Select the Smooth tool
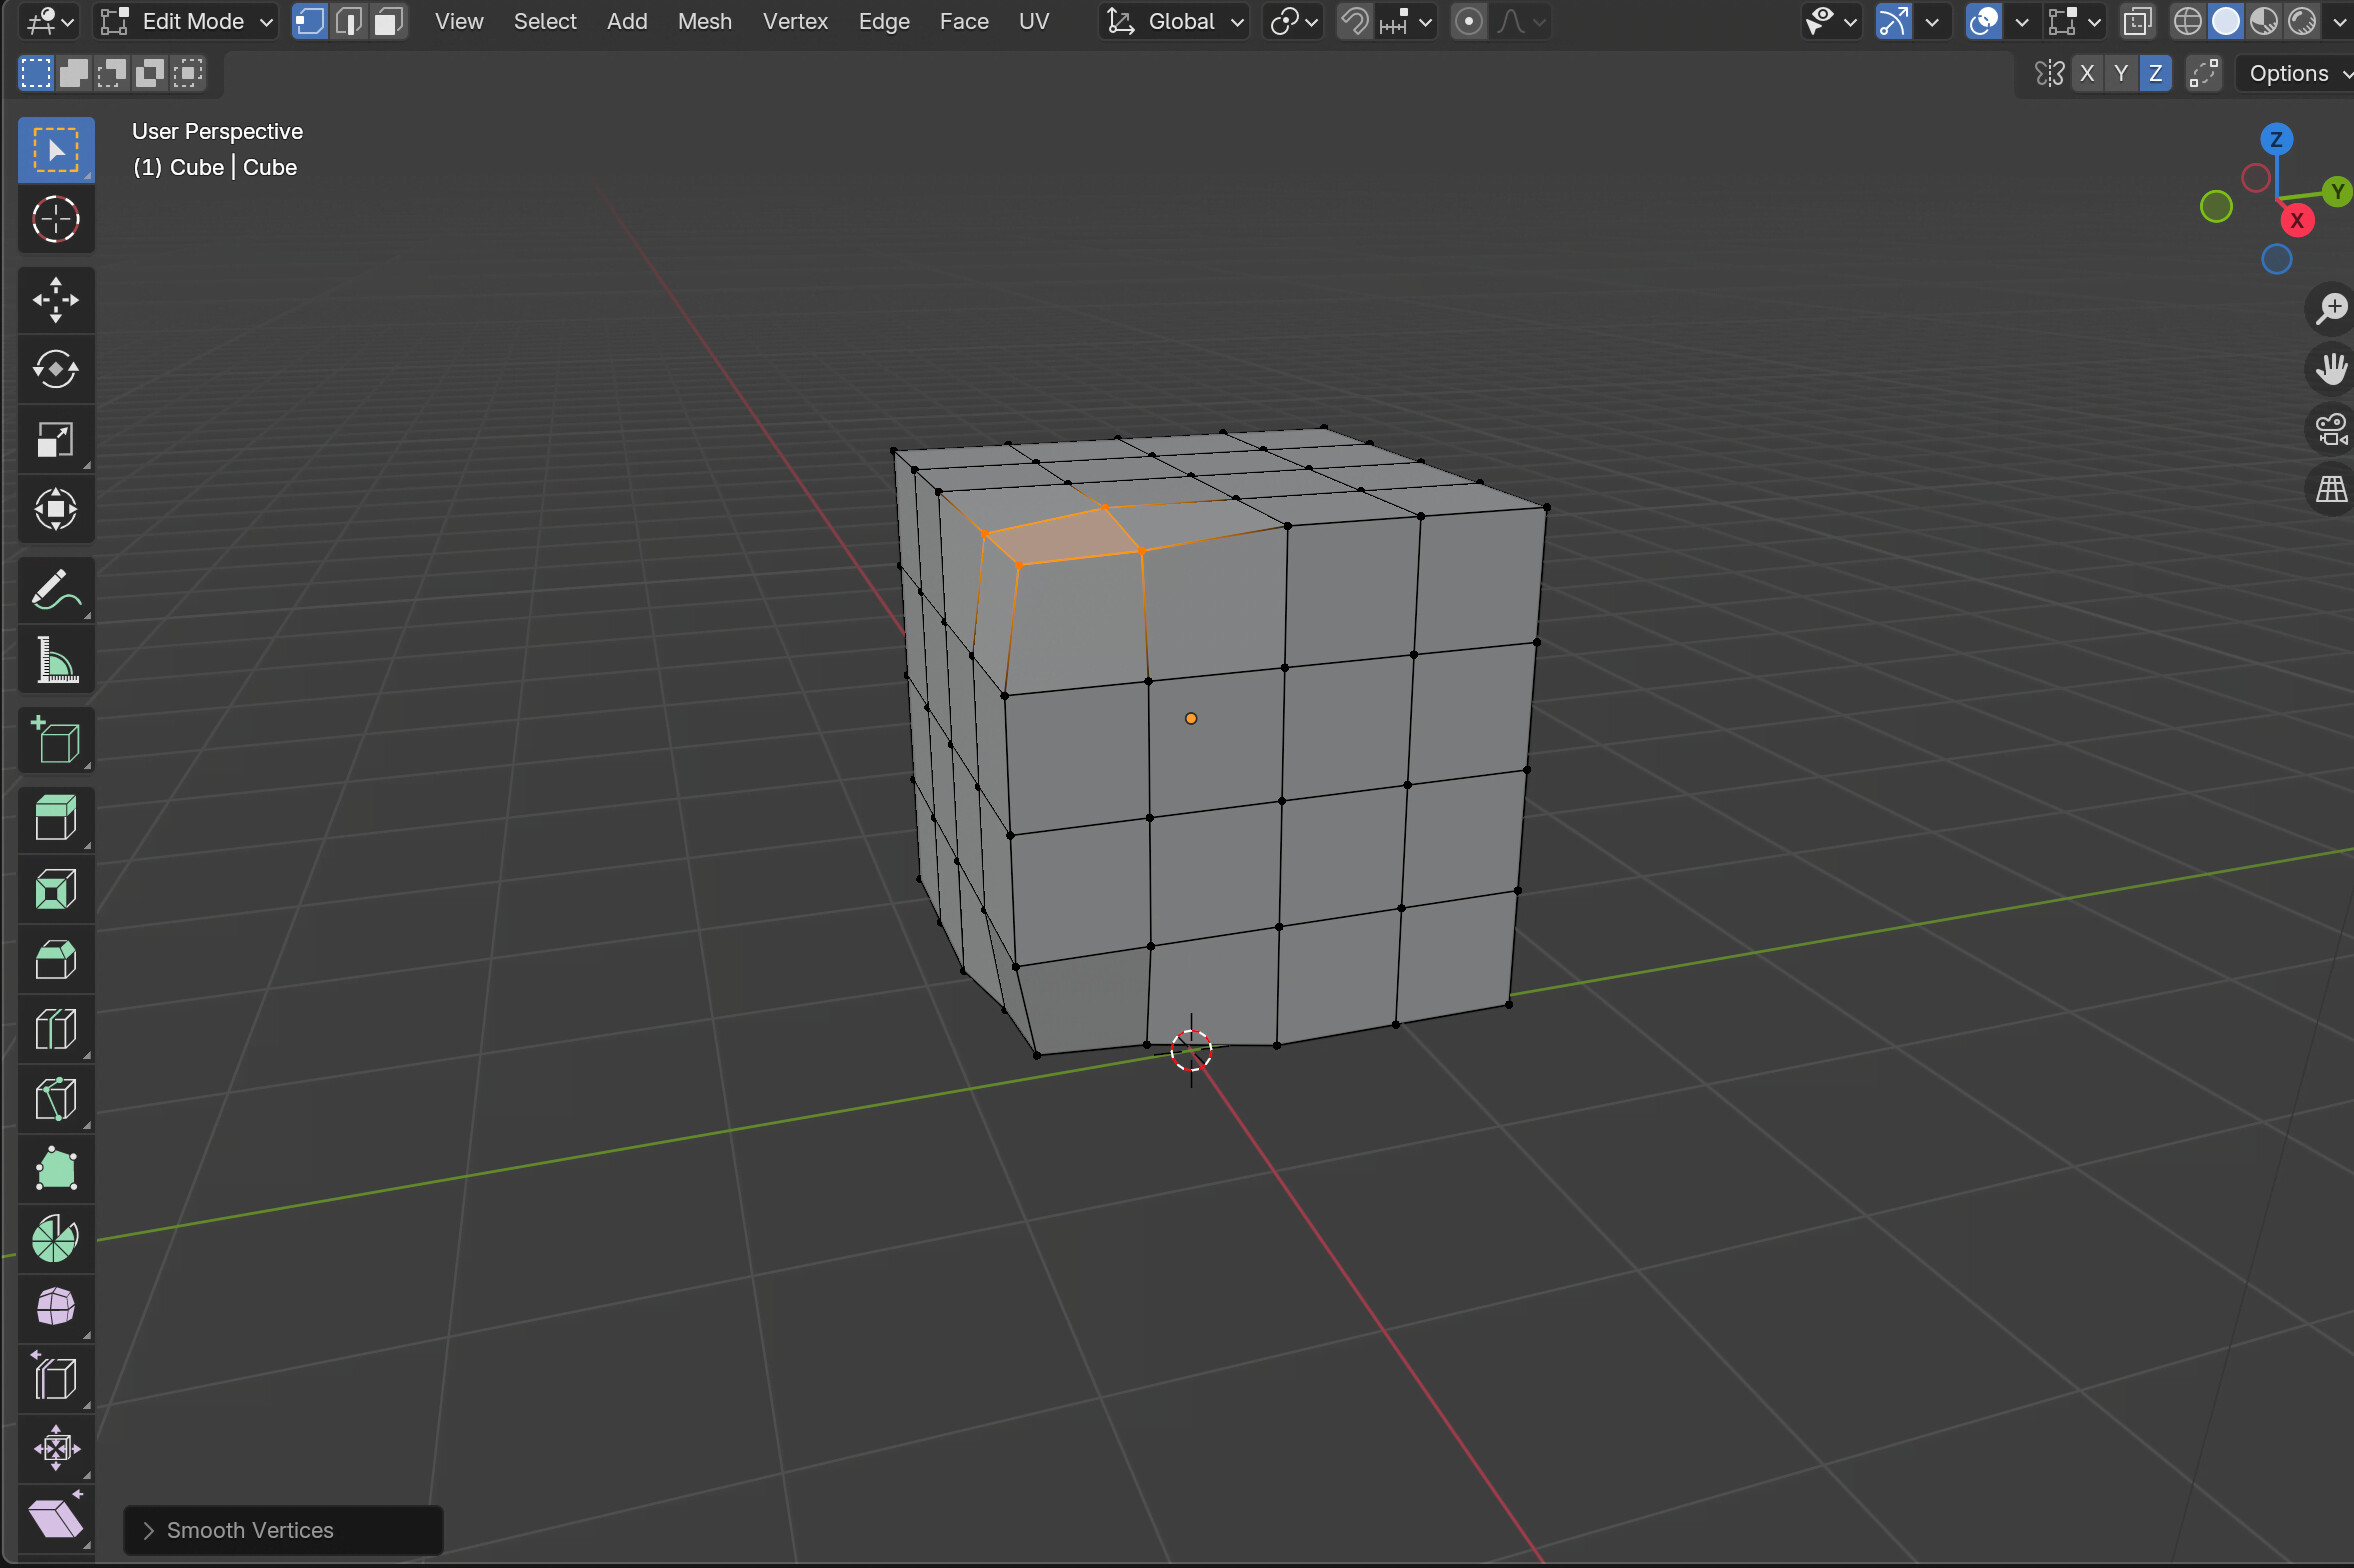Viewport: 2354px width, 1568px height. click(56, 1309)
